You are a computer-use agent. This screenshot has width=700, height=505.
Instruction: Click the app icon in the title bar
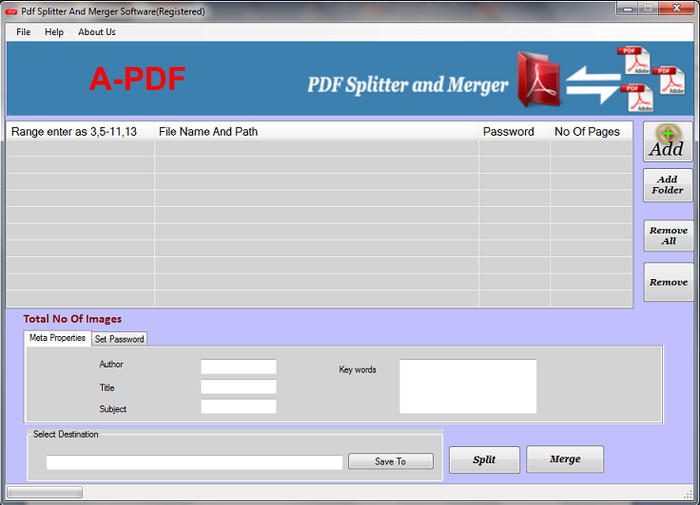(11, 12)
